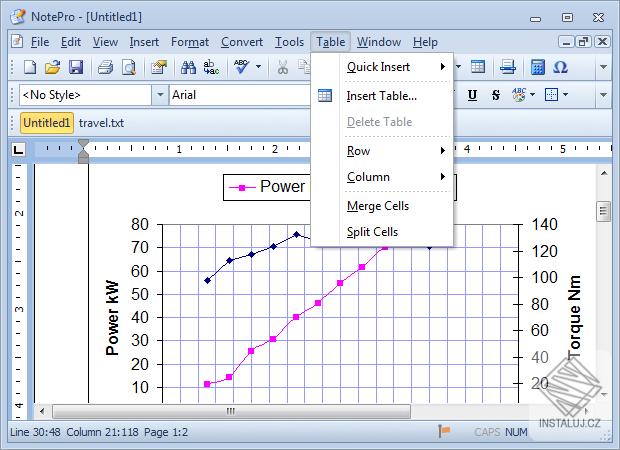This screenshot has width=620, height=450.
Task: Switch to the travel.txt tab
Action: 101,123
